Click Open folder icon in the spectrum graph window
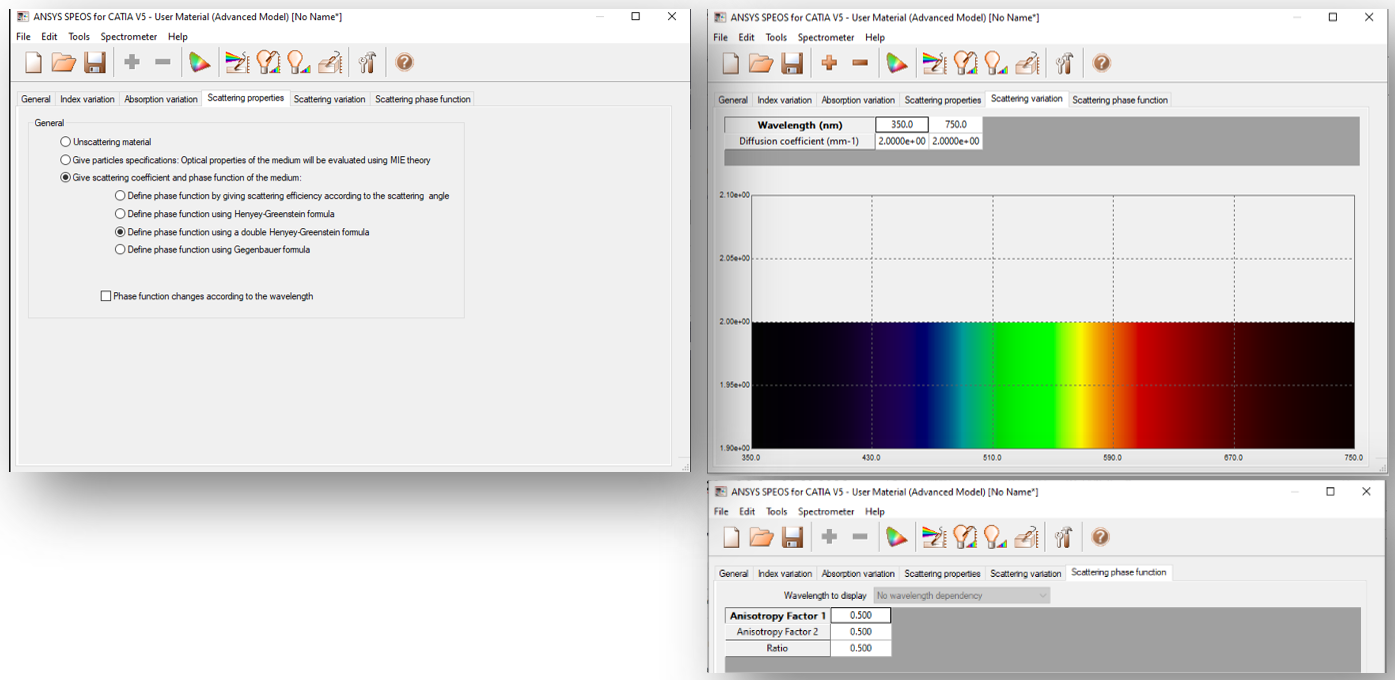 (761, 63)
